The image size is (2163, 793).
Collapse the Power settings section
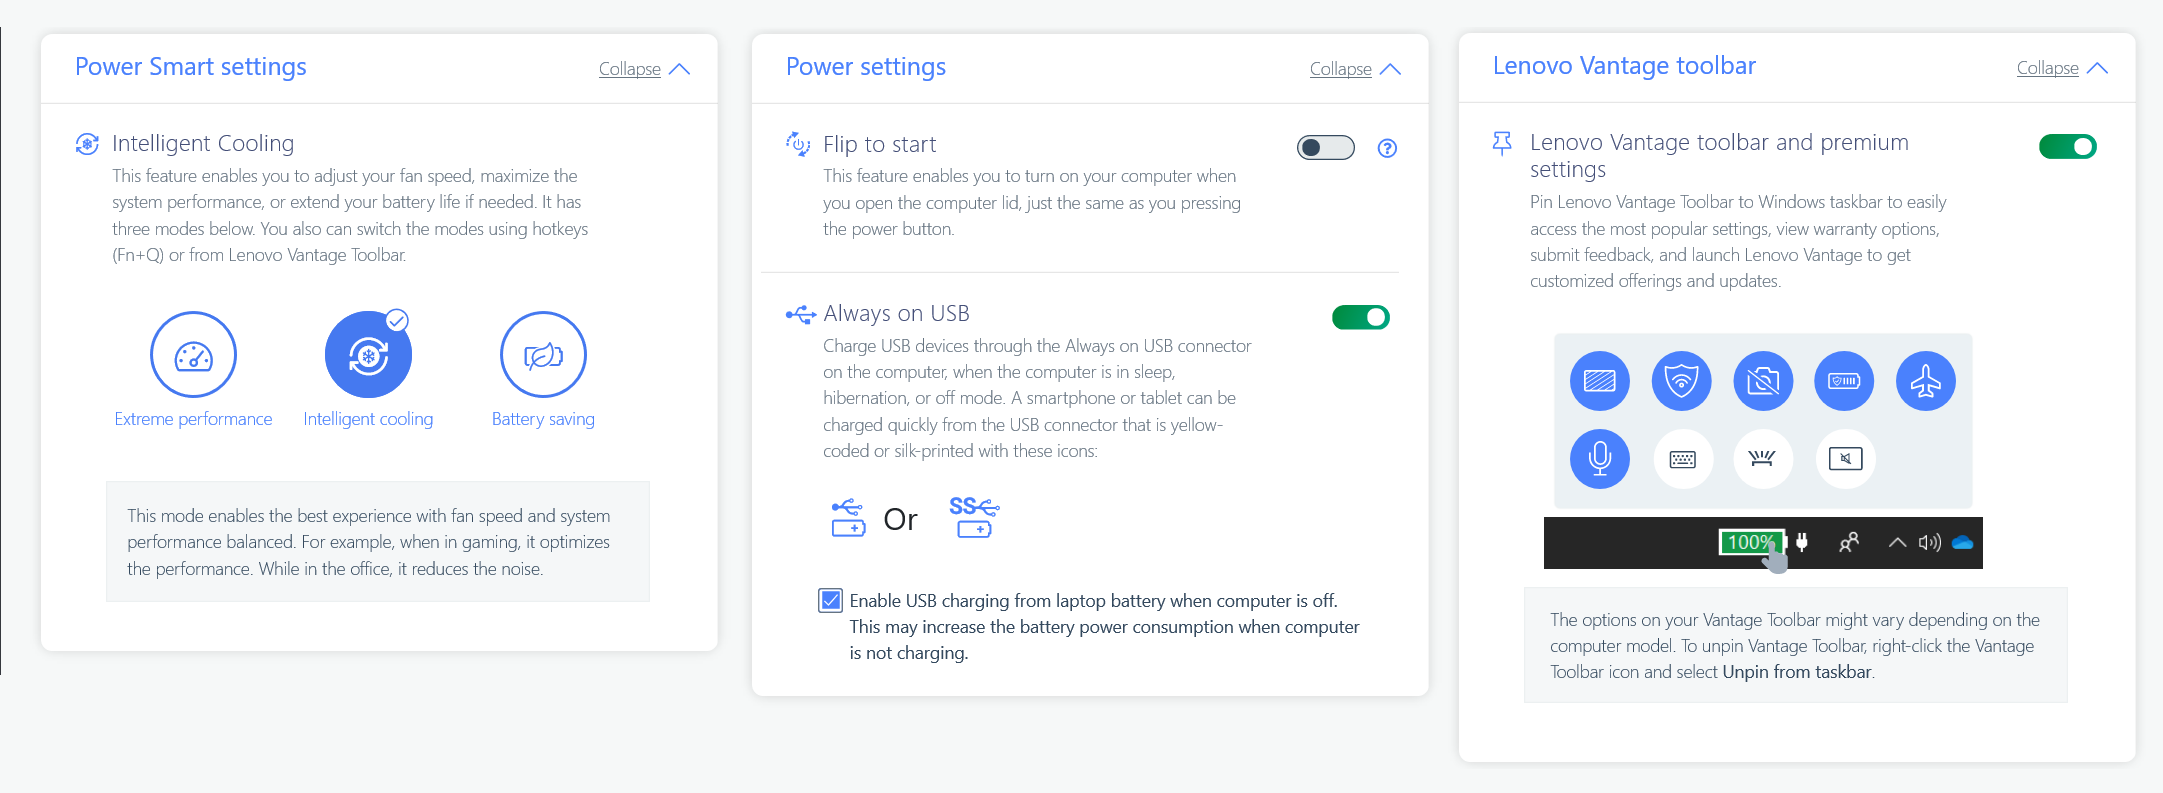1355,69
